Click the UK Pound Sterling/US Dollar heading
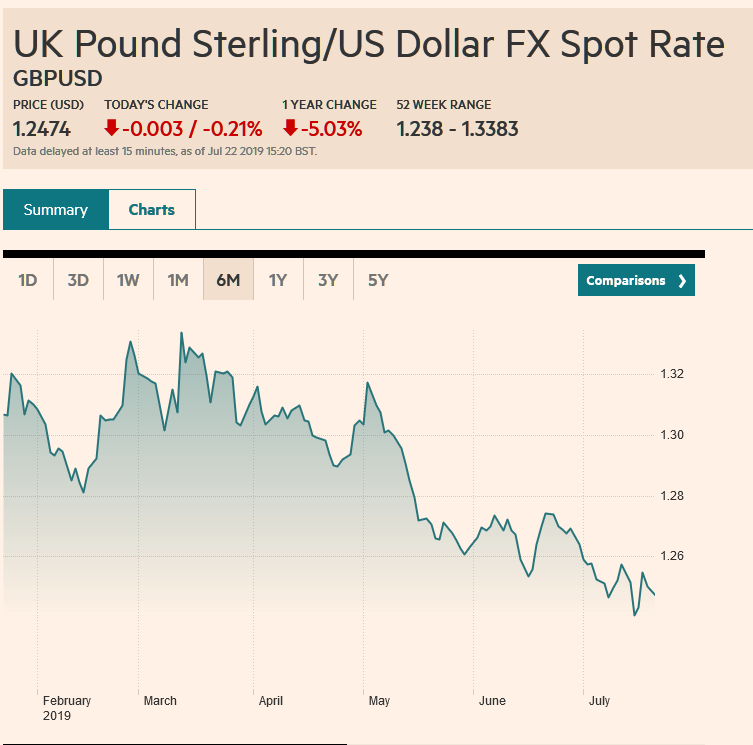 369,44
